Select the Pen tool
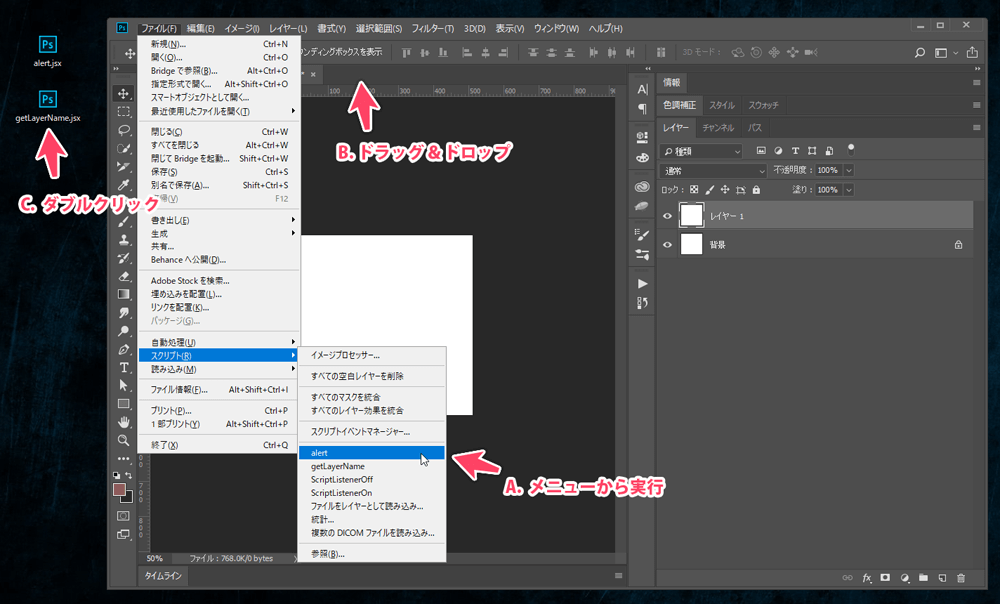 124,350
